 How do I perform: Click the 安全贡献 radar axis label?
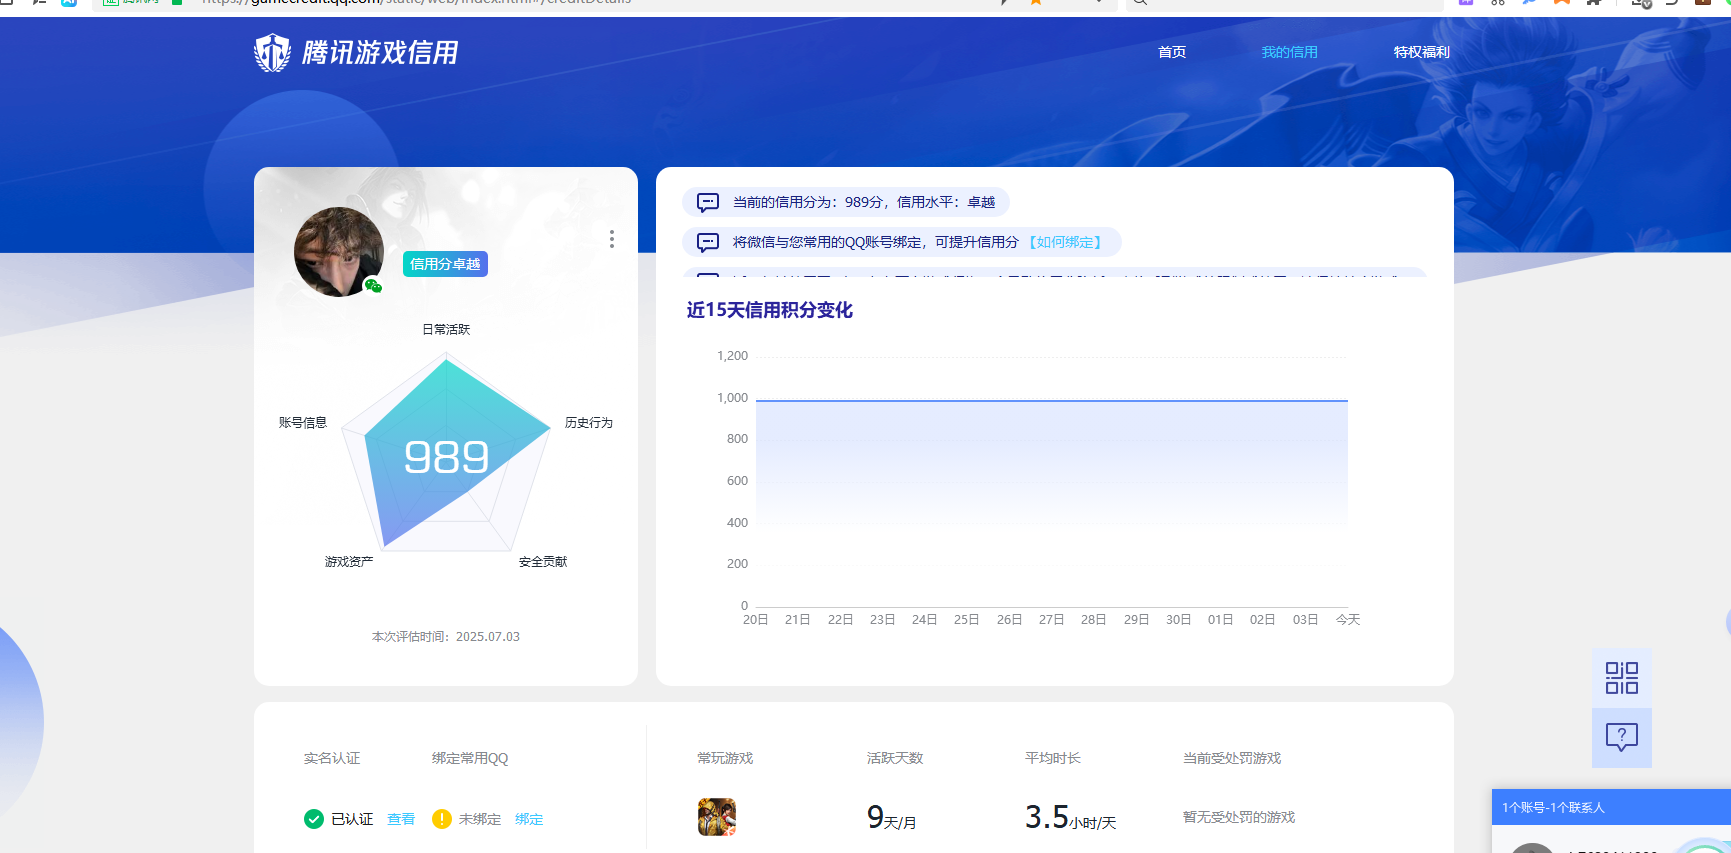pyautogui.click(x=543, y=562)
